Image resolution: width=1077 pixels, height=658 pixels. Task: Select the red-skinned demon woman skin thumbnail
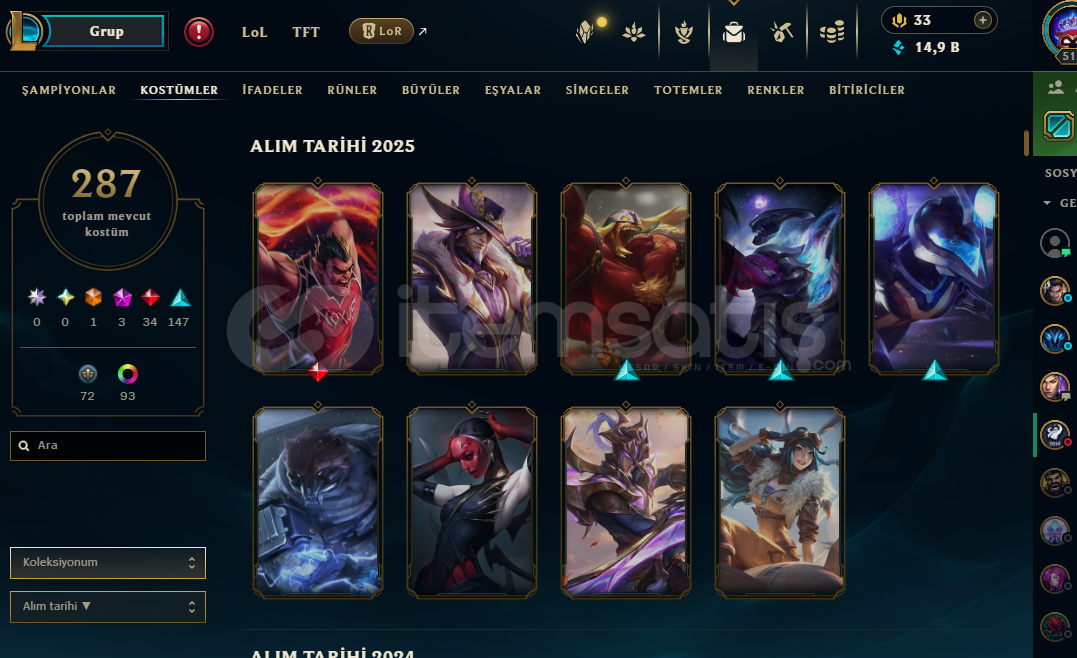click(472, 502)
